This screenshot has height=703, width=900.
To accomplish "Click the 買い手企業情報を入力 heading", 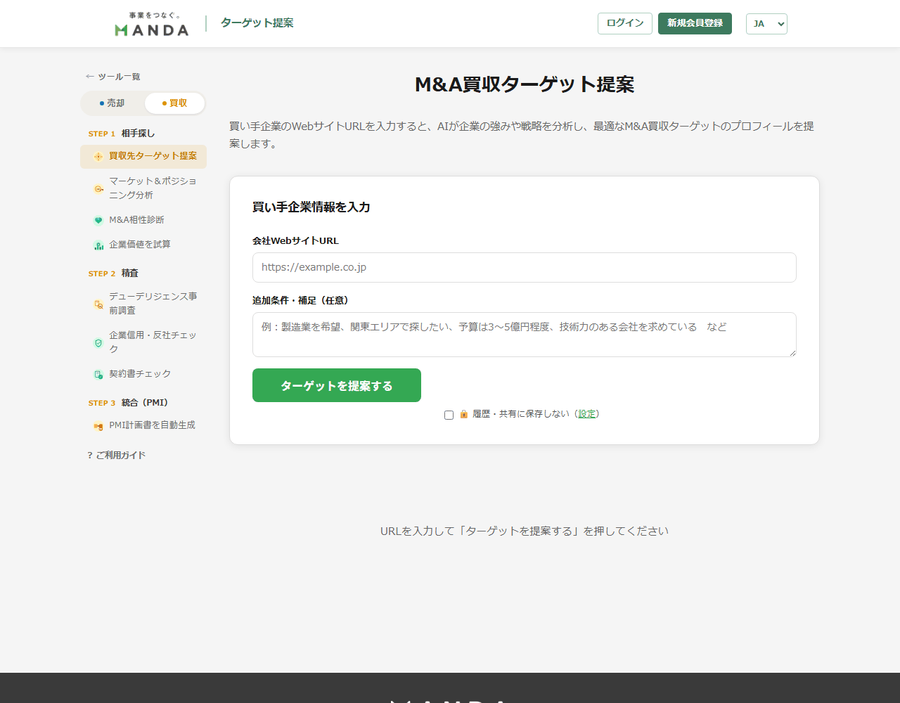I will pyautogui.click(x=311, y=207).
